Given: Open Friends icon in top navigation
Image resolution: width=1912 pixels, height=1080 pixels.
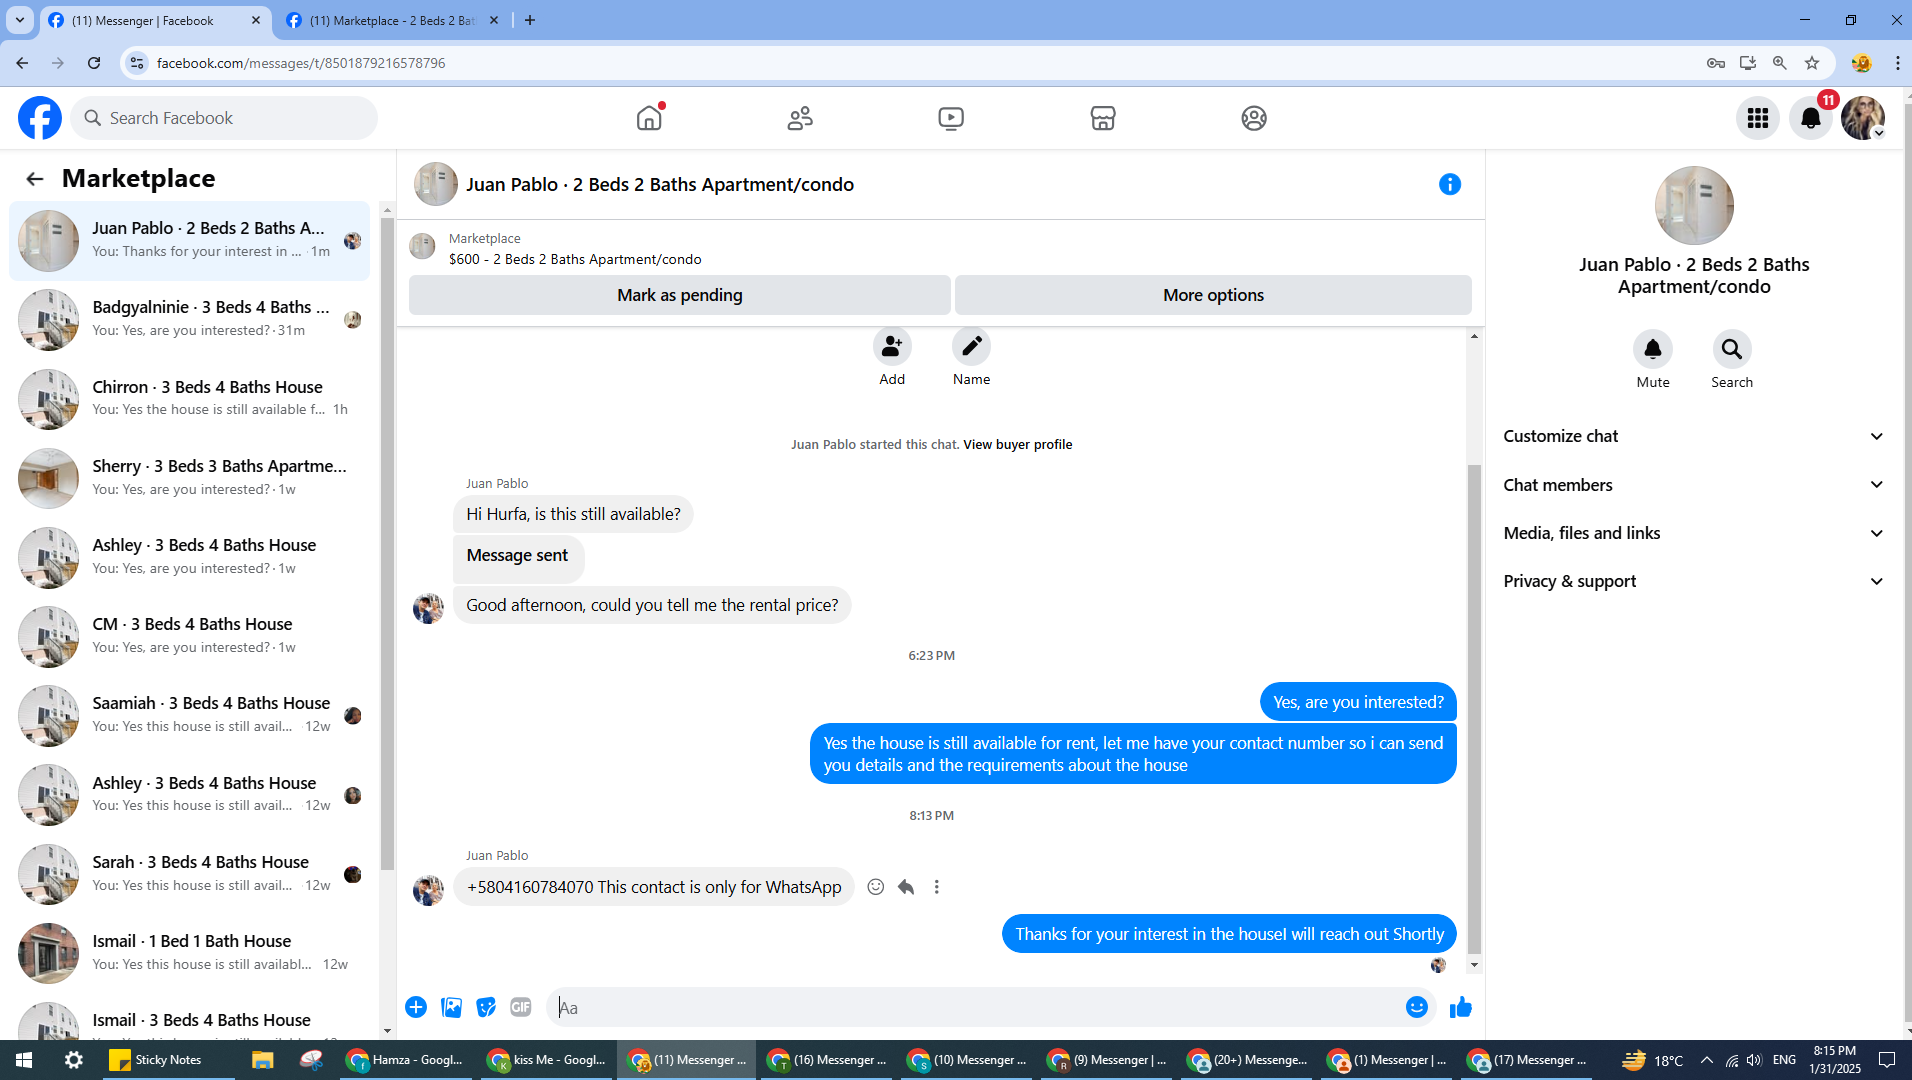Looking at the screenshot, I should 800,118.
